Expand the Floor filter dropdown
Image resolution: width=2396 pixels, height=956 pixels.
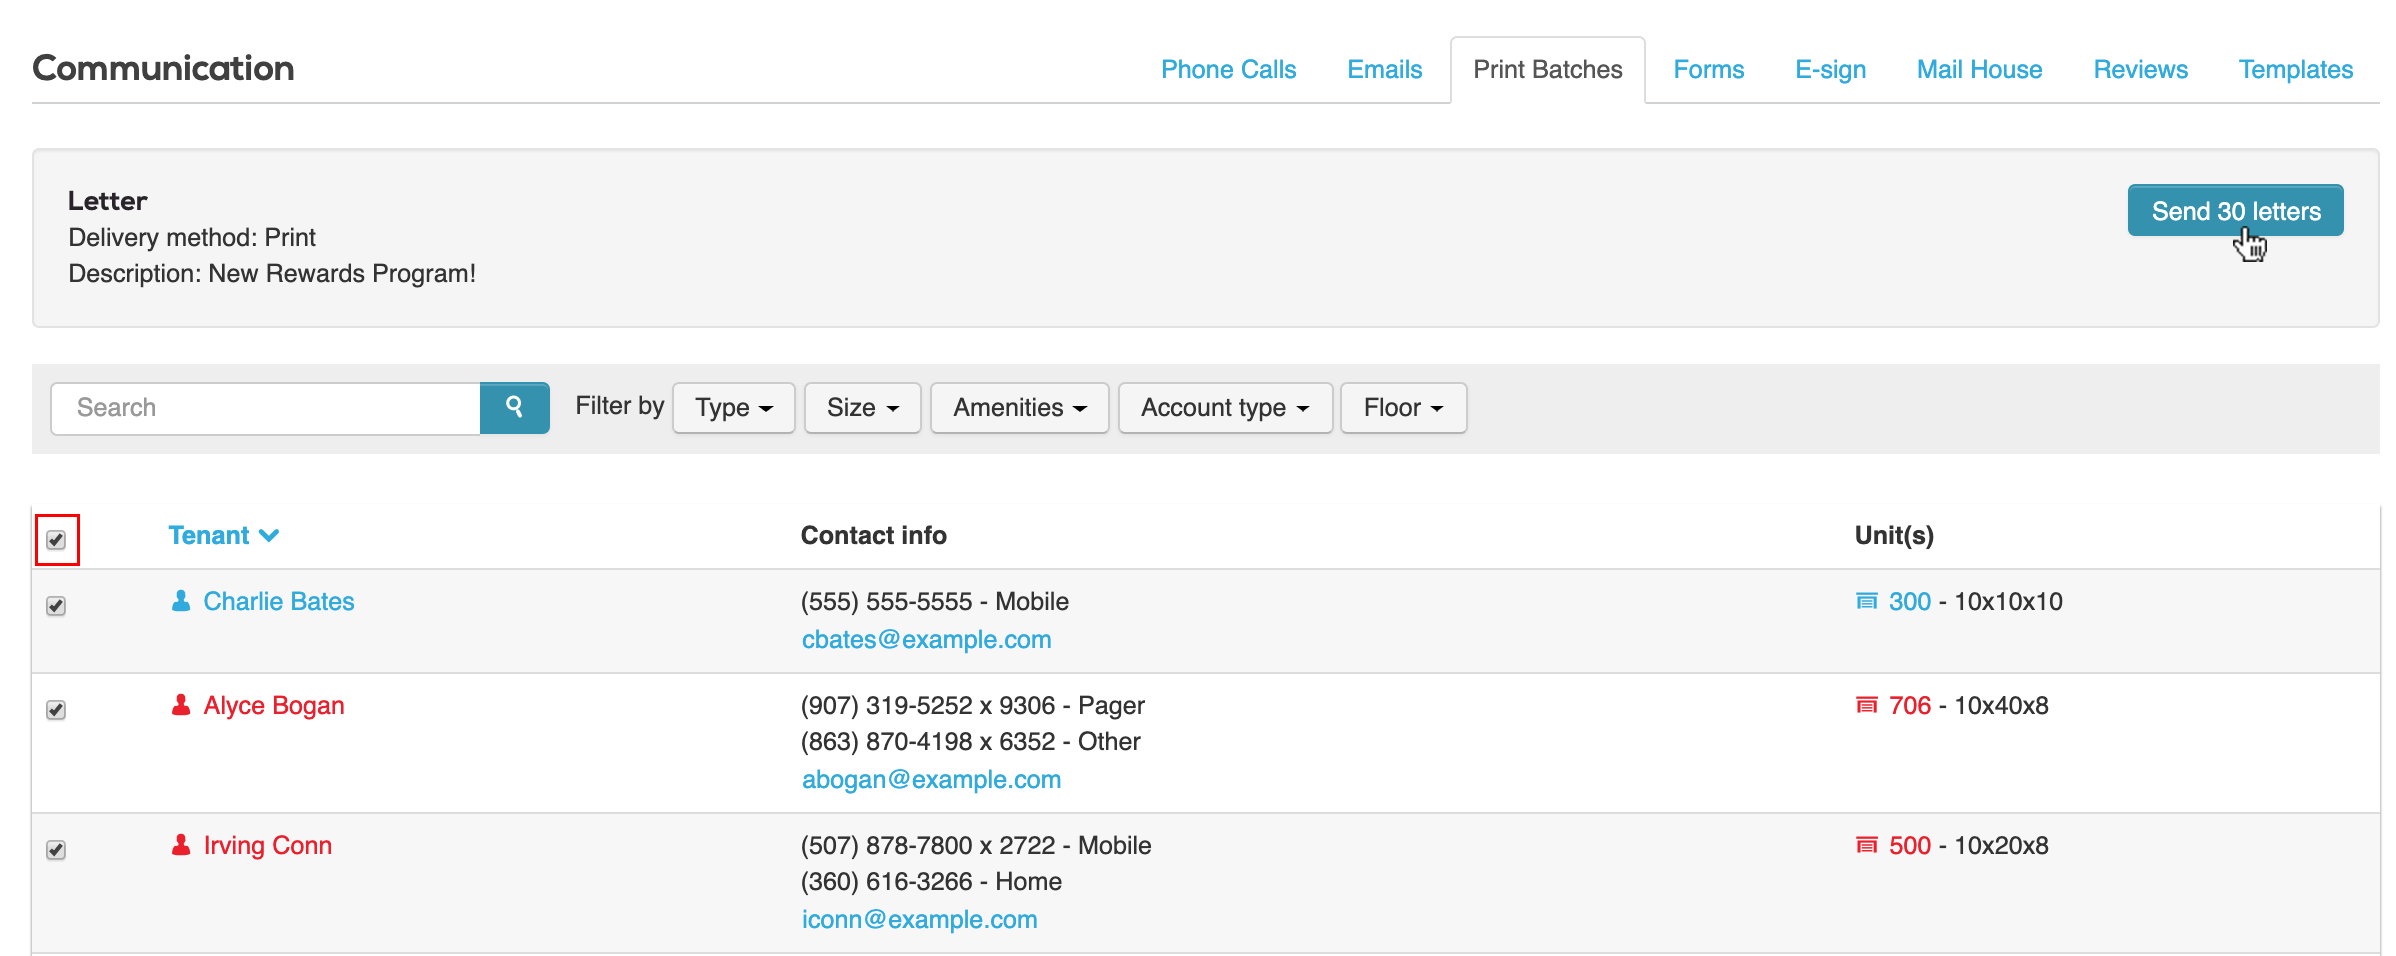tap(1402, 408)
